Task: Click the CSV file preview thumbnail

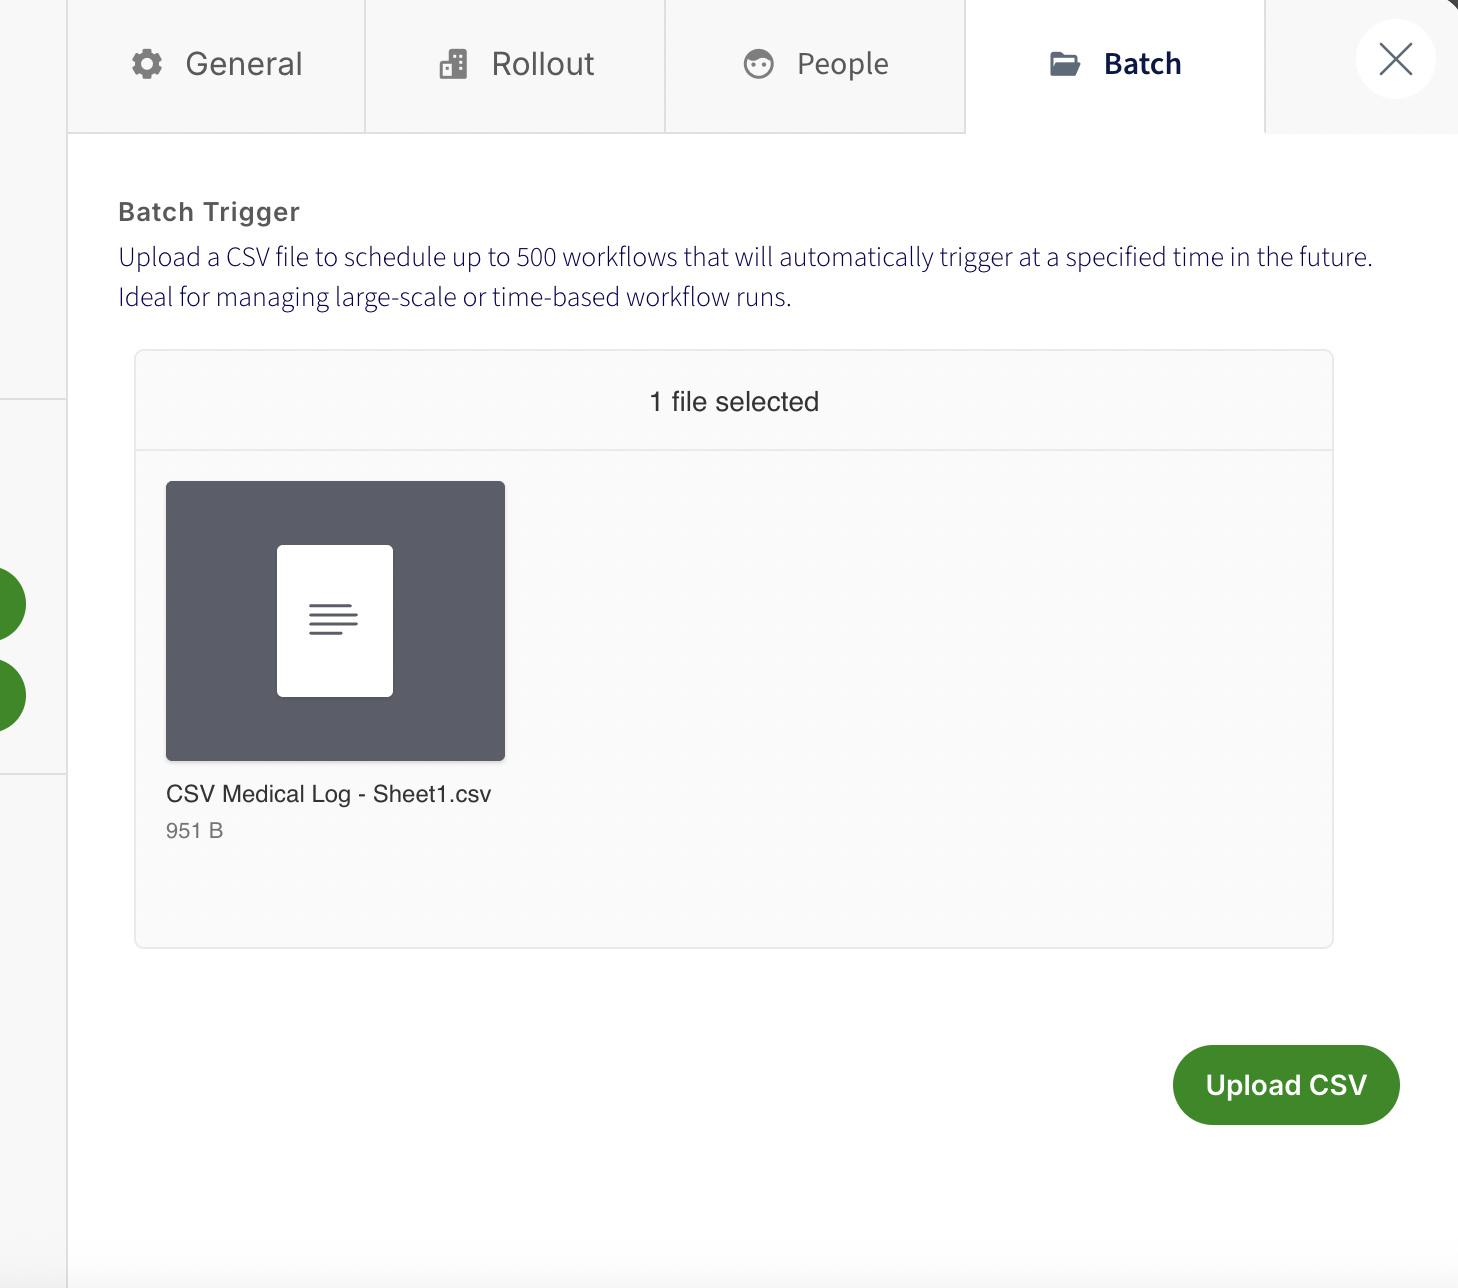Action: (x=335, y=621)
